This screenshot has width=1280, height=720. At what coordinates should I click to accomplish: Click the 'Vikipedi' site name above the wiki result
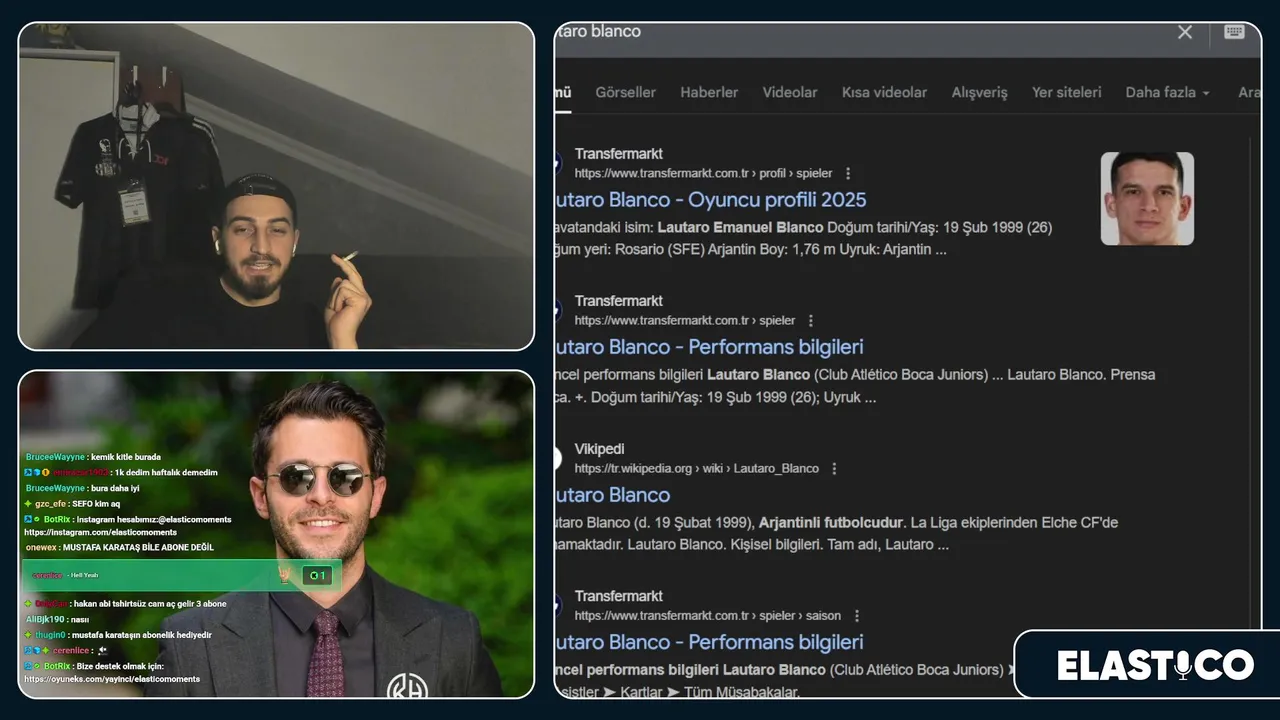(599, 449)
